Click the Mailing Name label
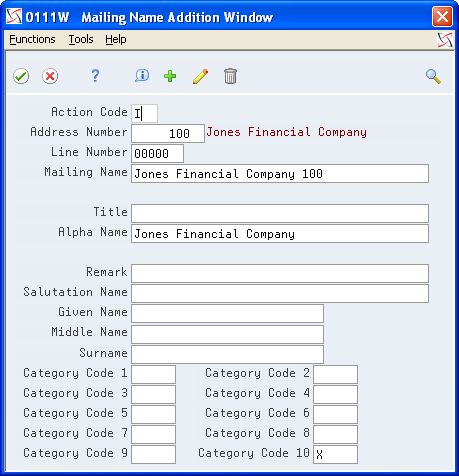The width and height of the screenshot is (459, 476). point(86,172)
